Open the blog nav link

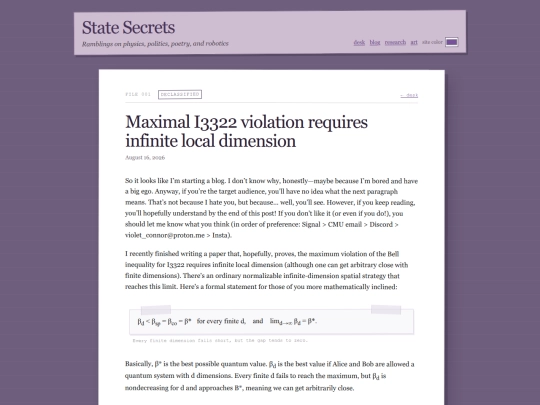pos(375,42)
